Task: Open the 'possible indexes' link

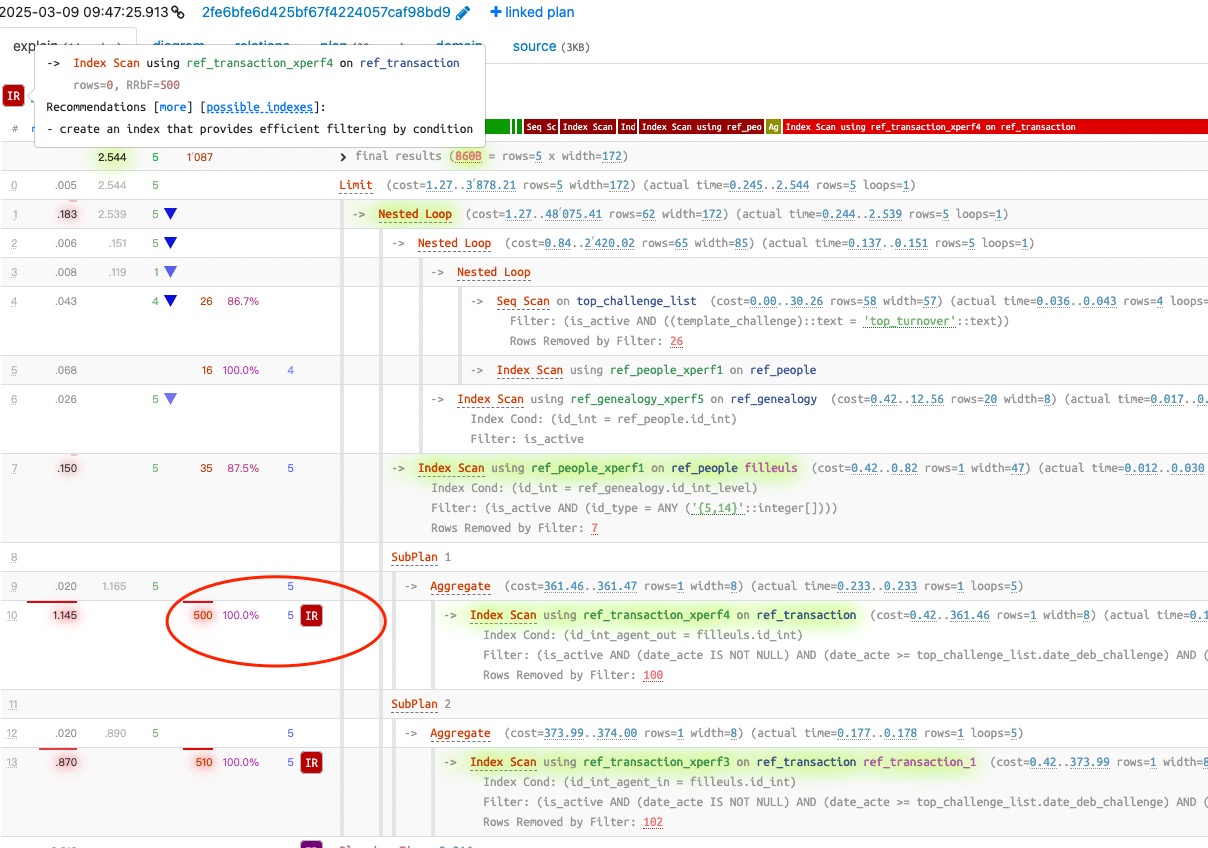Action: point(260,107)
